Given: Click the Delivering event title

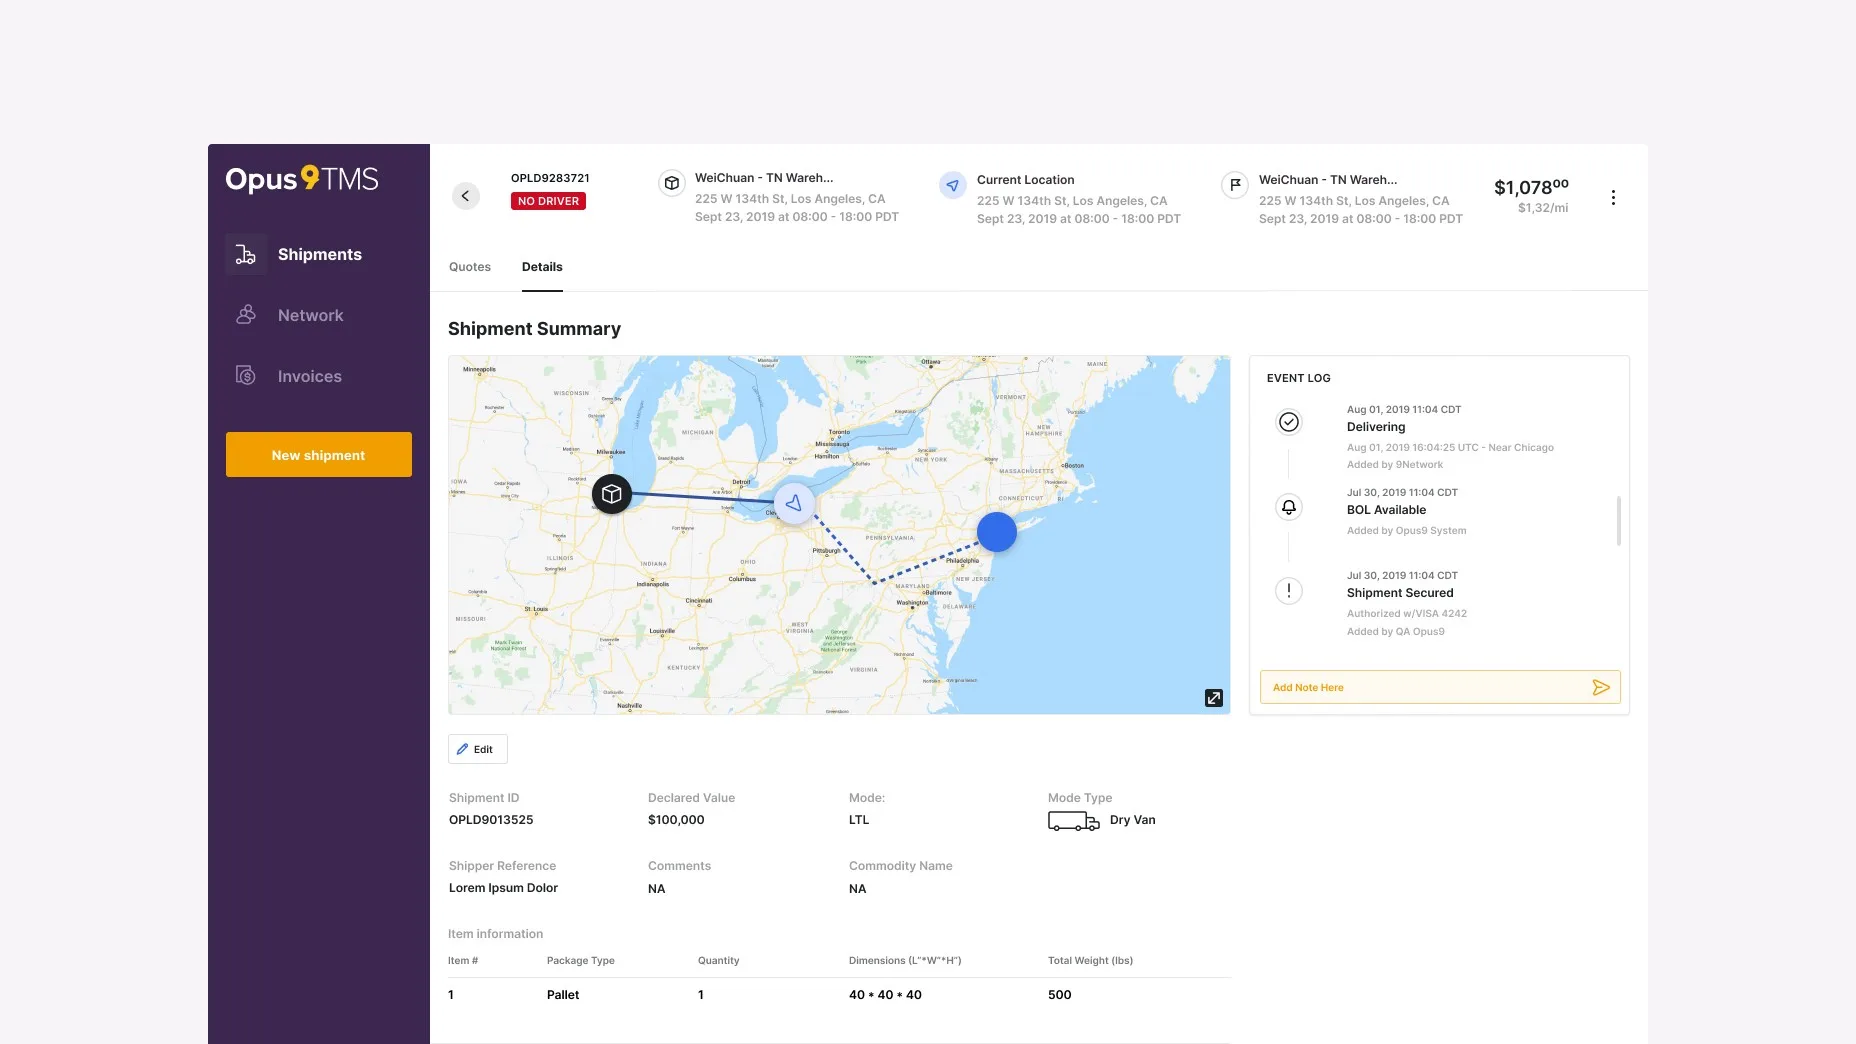Looking at the screenshot, I should (1376, 427).
